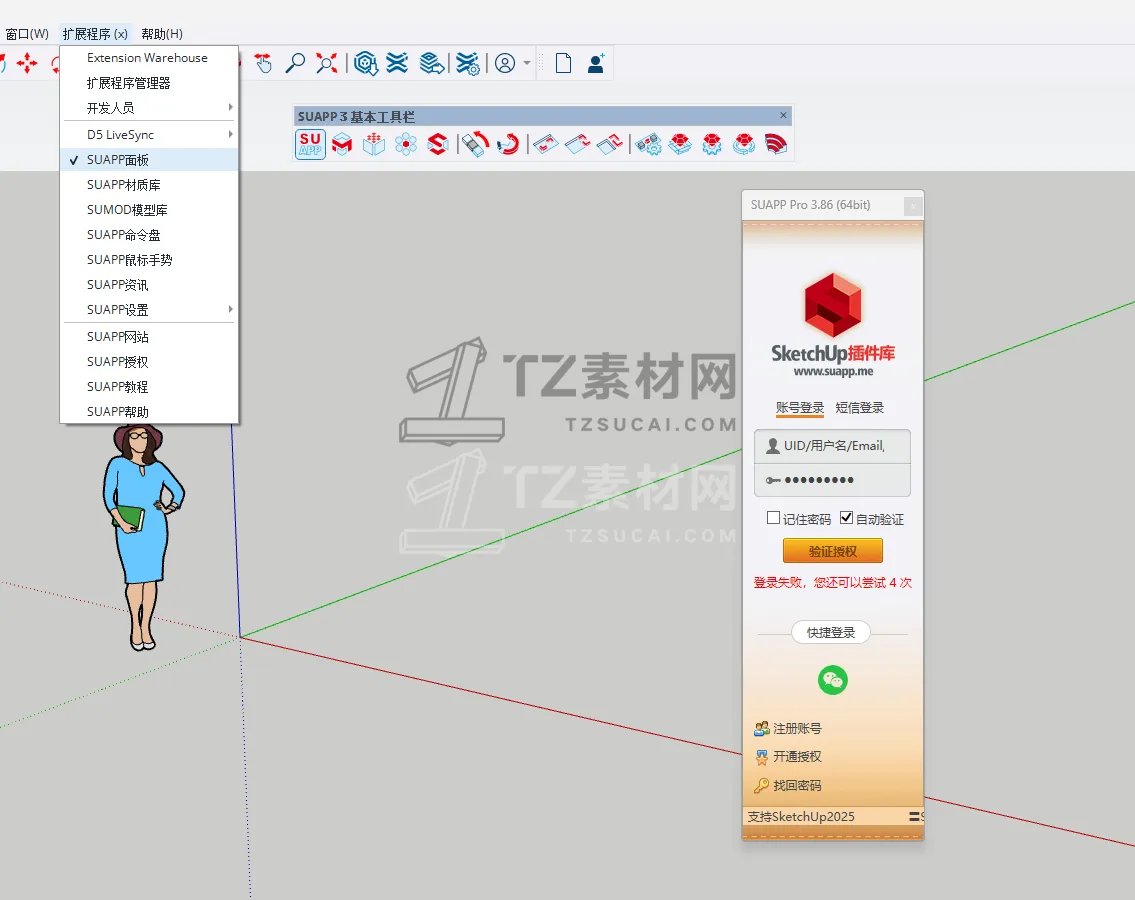Click the red curved-arrow pointer icon
The image size is (1135, 900).
[x=508, y=144]
